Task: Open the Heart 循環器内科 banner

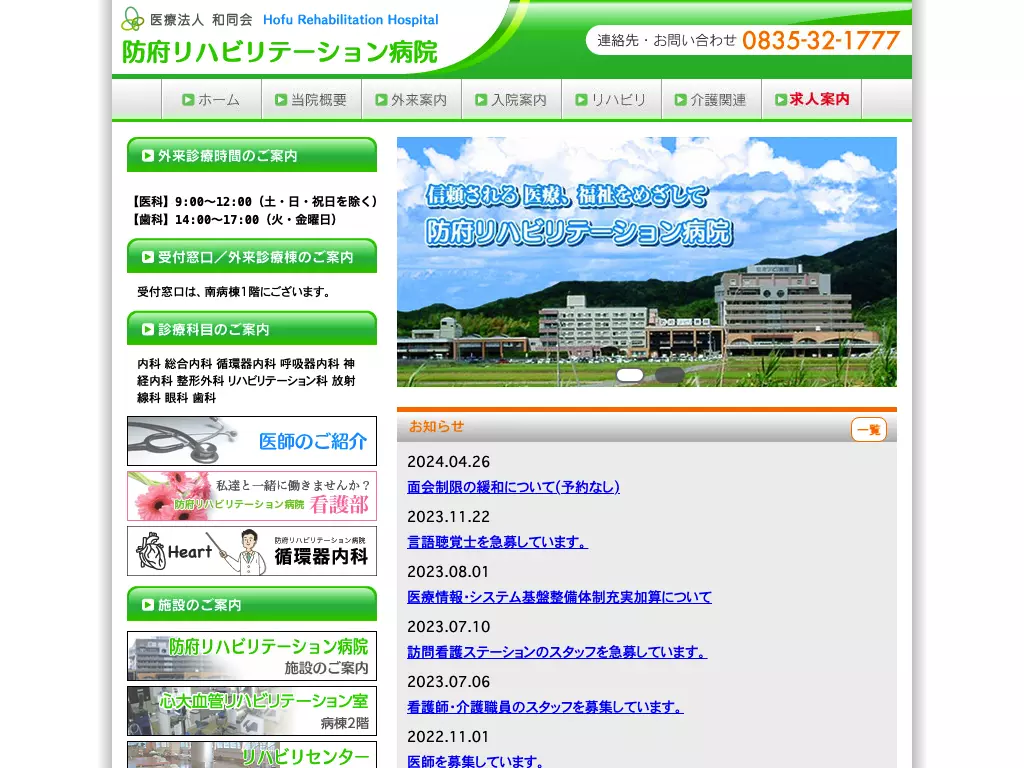Action: tap(252, 551)
